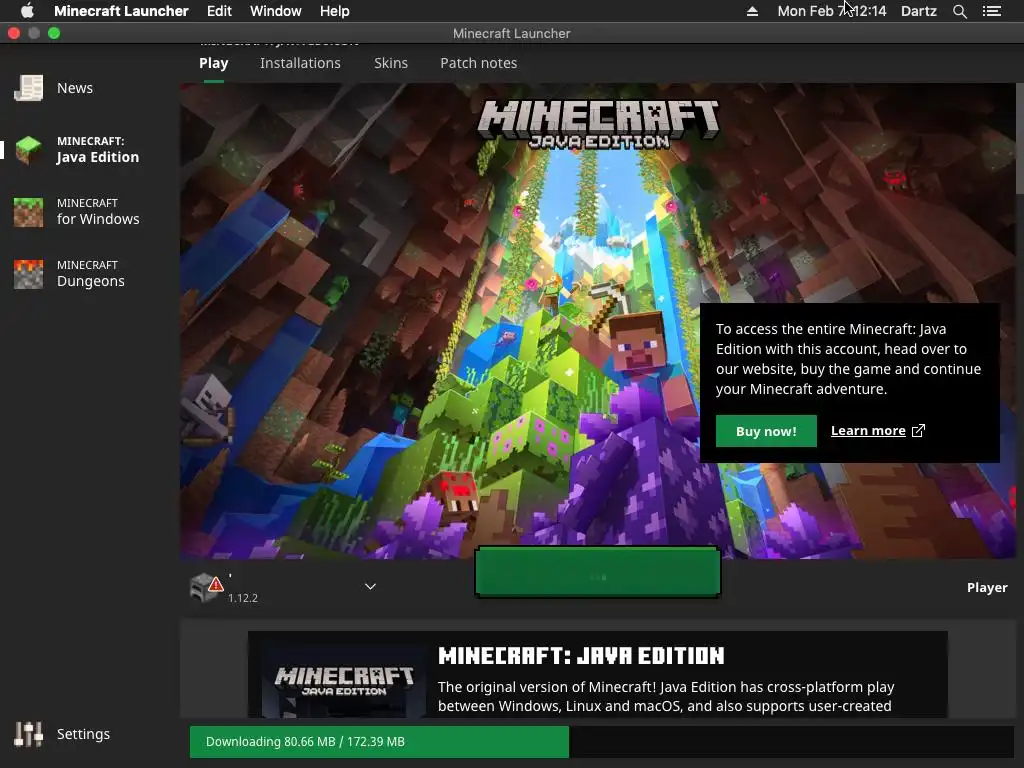
Task: Click the green window zoom button
Action: pos(54,33)
